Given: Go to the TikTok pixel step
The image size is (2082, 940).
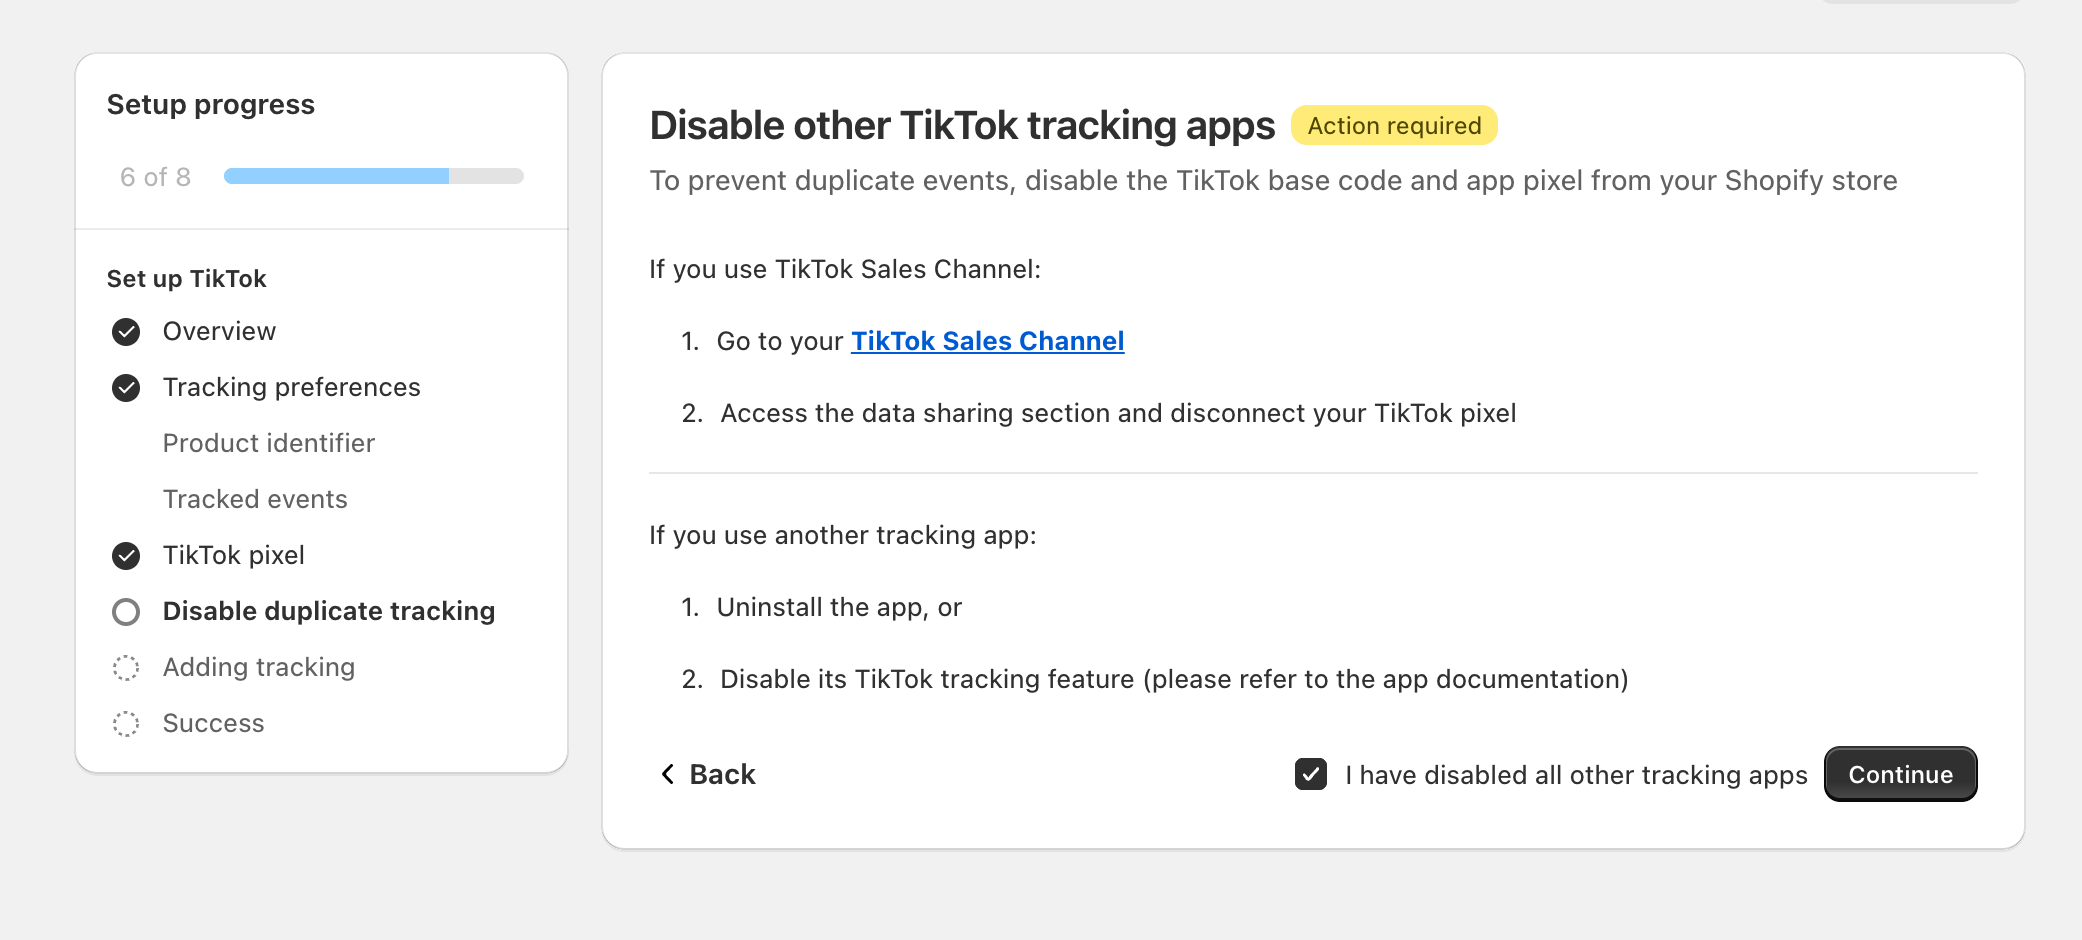Looking at the screenshot, I should coord(233,555).
